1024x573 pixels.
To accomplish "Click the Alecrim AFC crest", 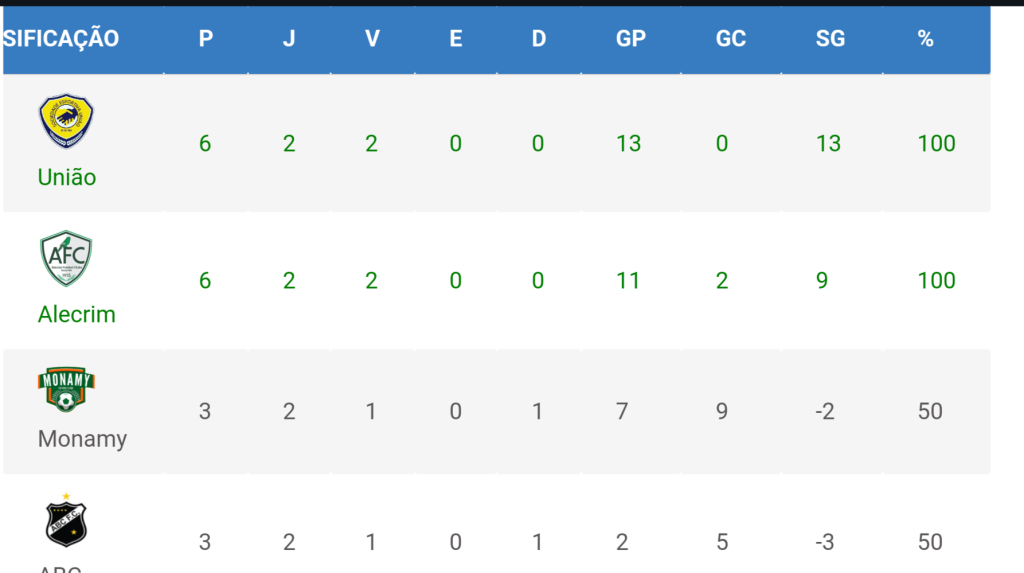I will click(x=66, y=258).
